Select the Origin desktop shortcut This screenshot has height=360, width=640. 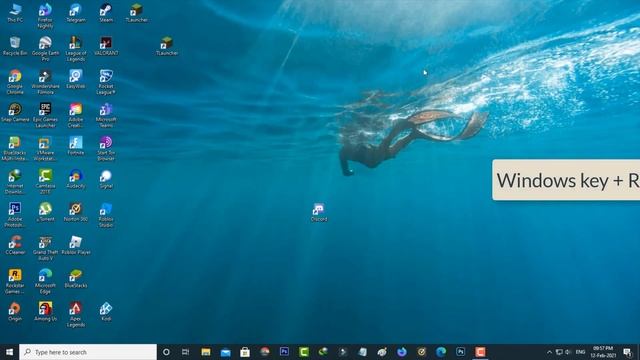(15, 311)
